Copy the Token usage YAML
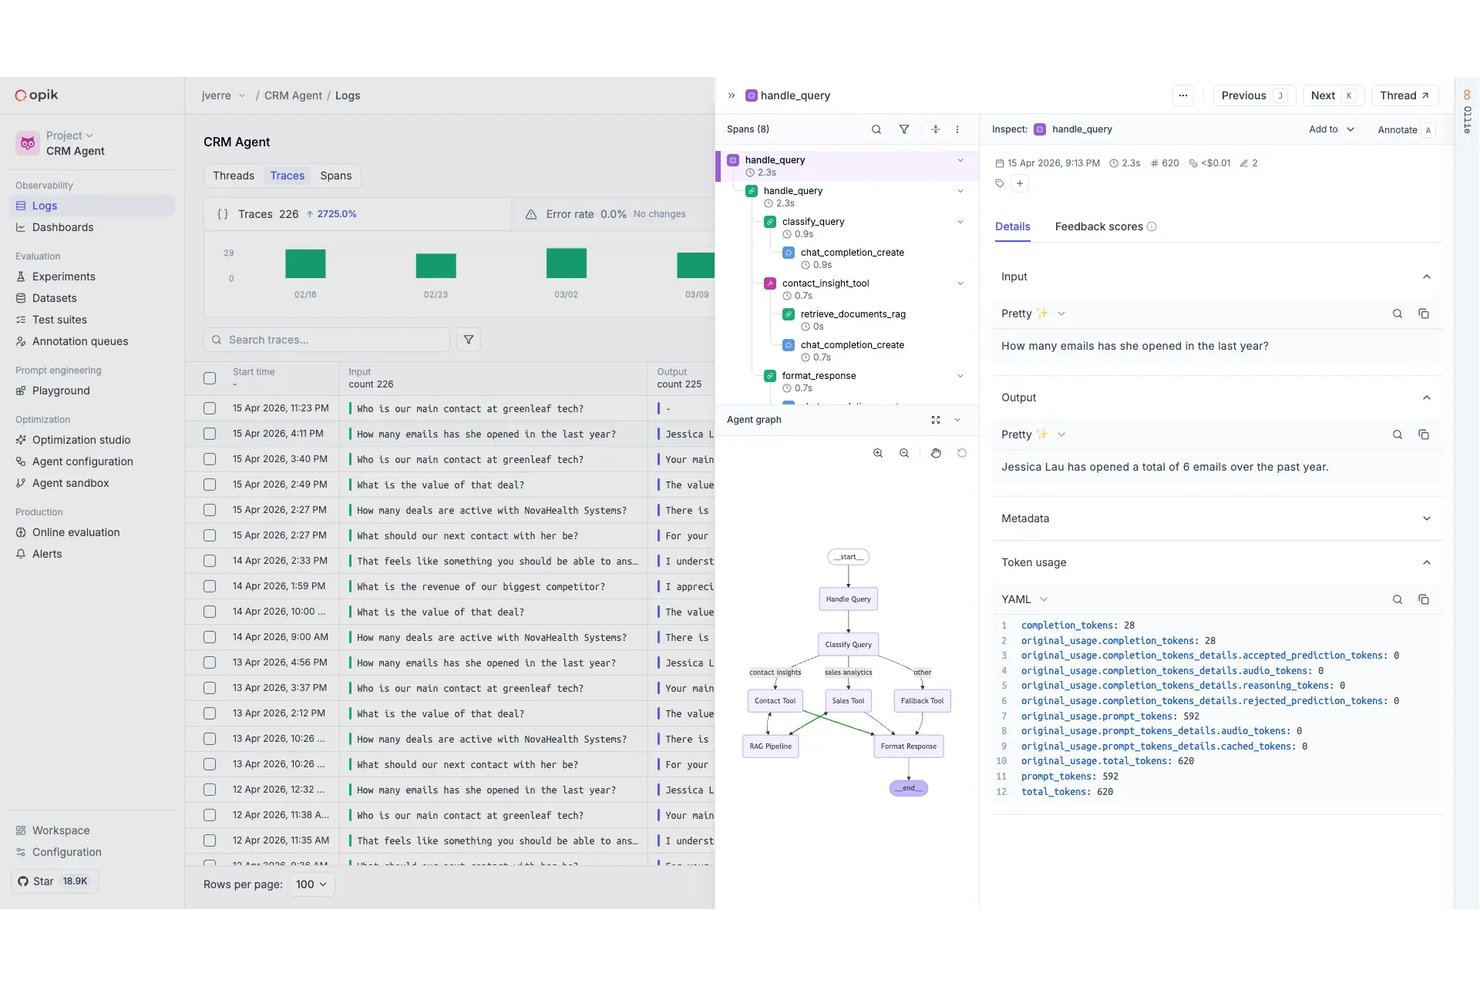 pos(1423,600)
